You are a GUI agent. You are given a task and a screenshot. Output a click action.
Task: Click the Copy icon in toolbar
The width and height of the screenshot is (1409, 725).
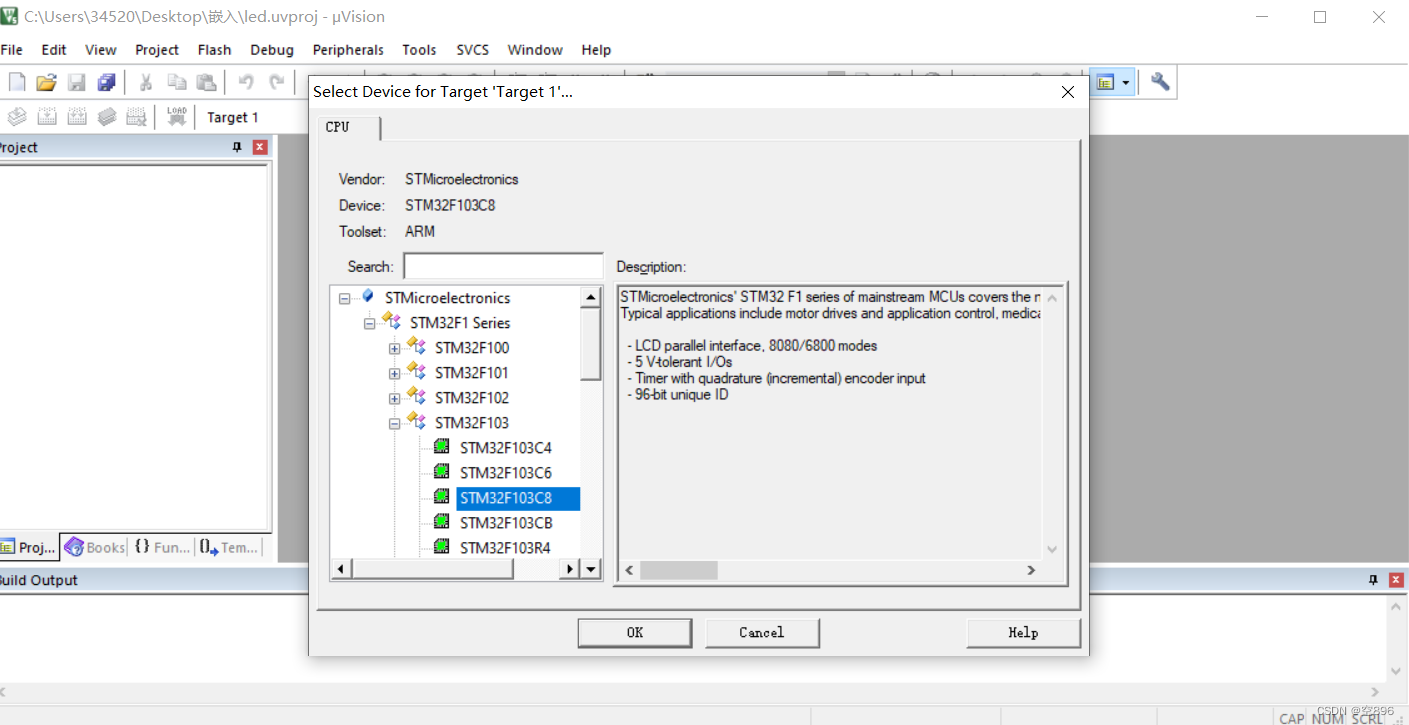(177, 82)
